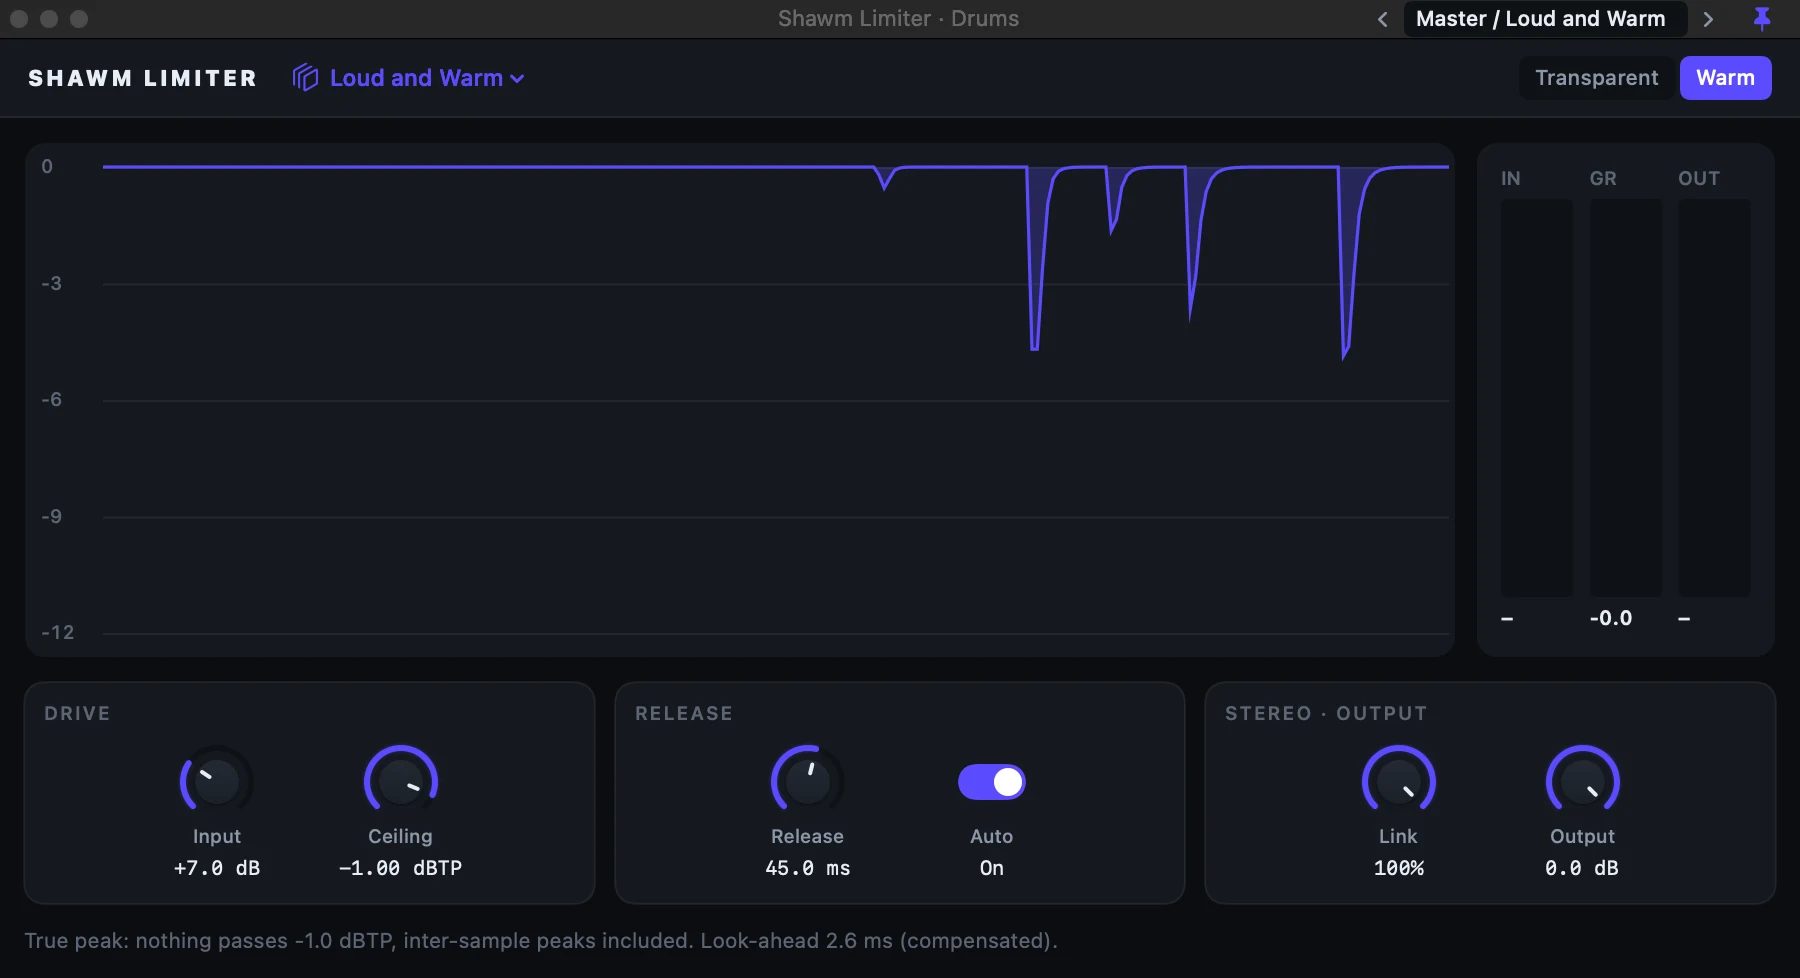Image resolution: width=1800 pixels, height=978 pixels.
Task: Click the stereo Link knob
Action: 1398,781
